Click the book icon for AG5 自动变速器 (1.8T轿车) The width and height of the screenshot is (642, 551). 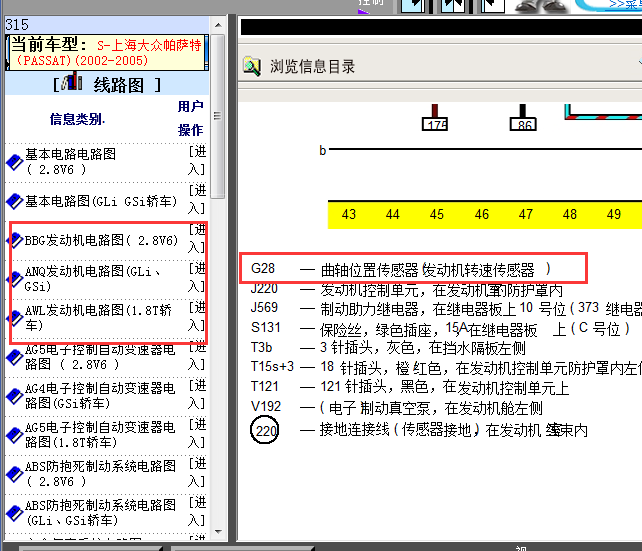tap(15, 435)
